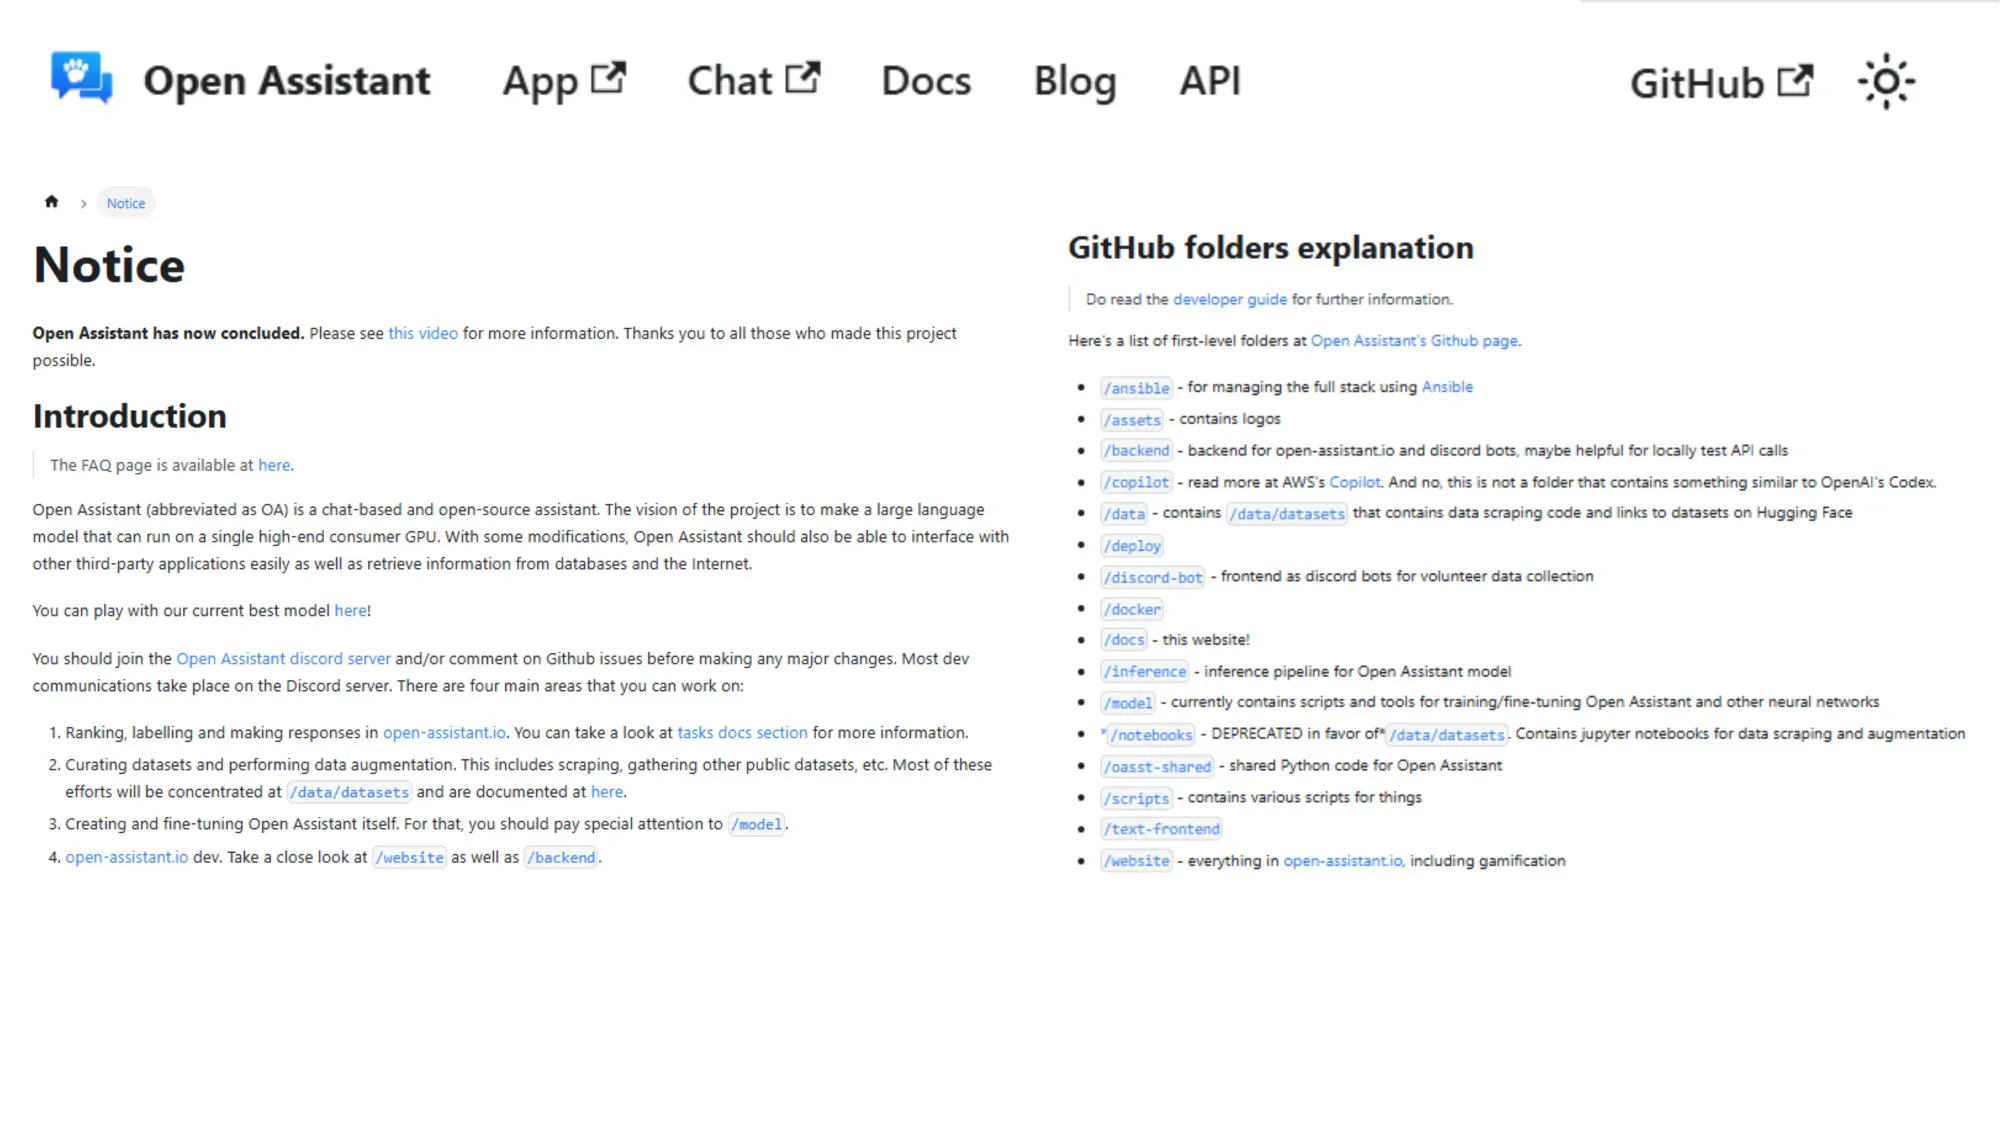2000x1125 pixels.
Task: Click the /model folder link in folders list
Action: pos(1128,703)
